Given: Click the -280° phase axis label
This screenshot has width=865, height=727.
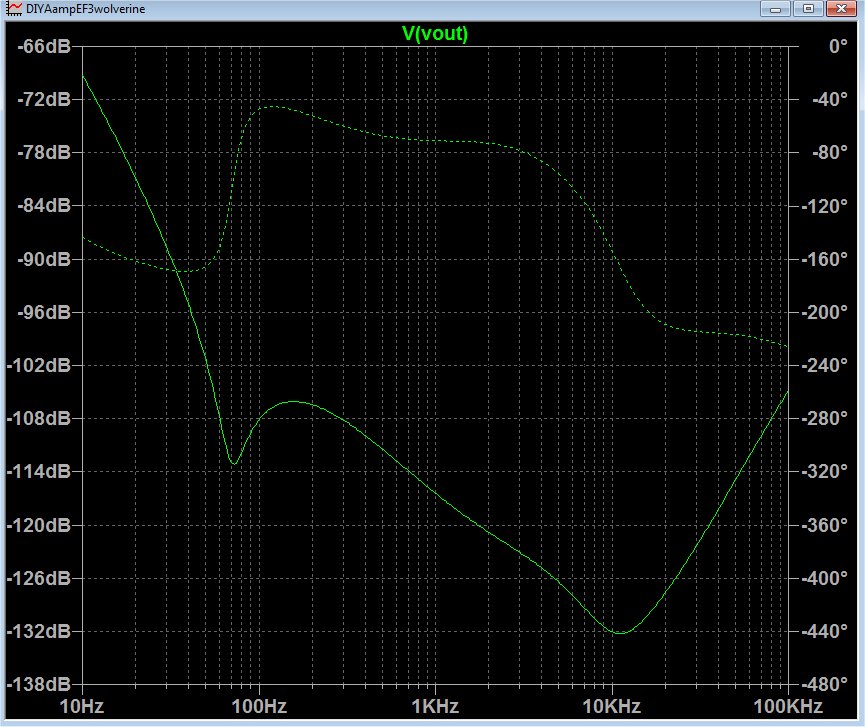Looking at the screenshot, I should click(824, 418).
